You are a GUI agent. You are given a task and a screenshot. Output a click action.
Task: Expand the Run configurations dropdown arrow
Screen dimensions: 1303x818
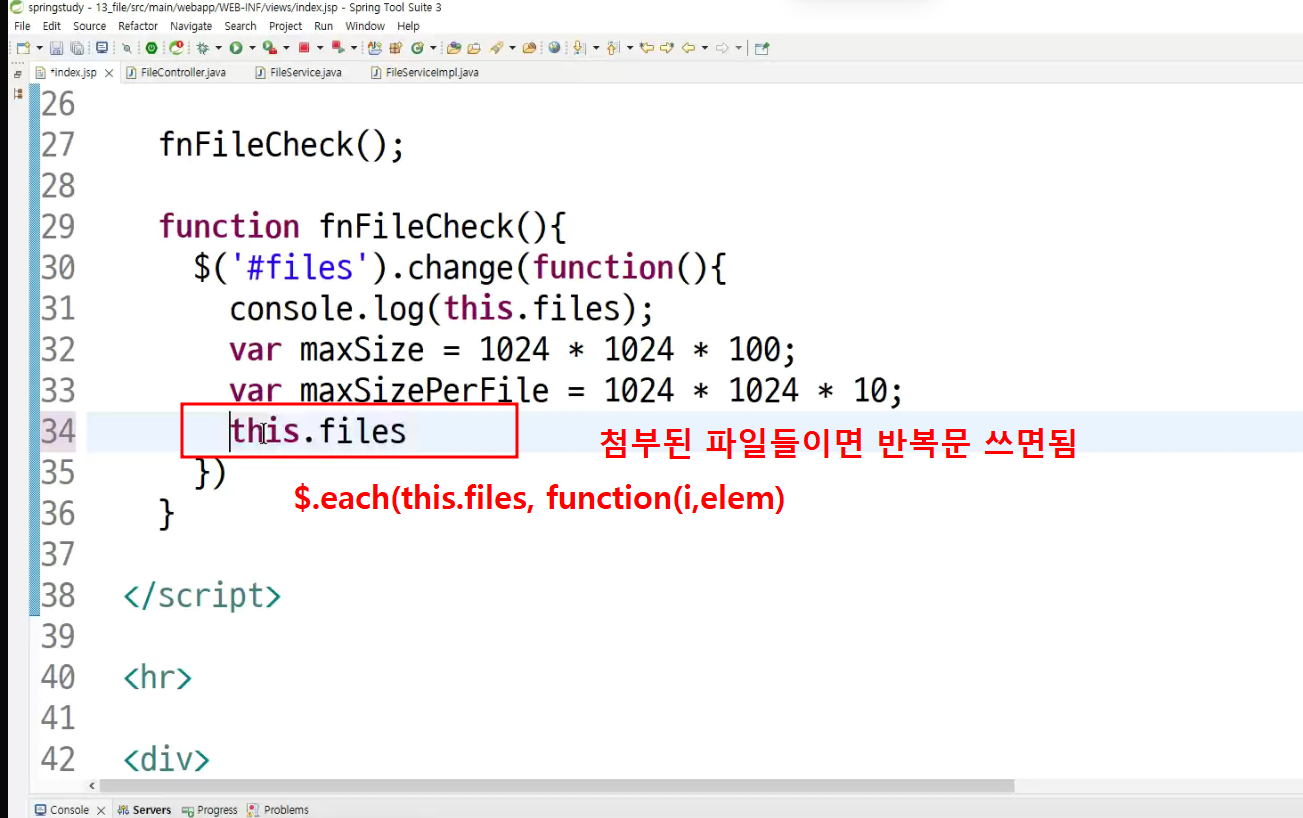coord(252,47)
